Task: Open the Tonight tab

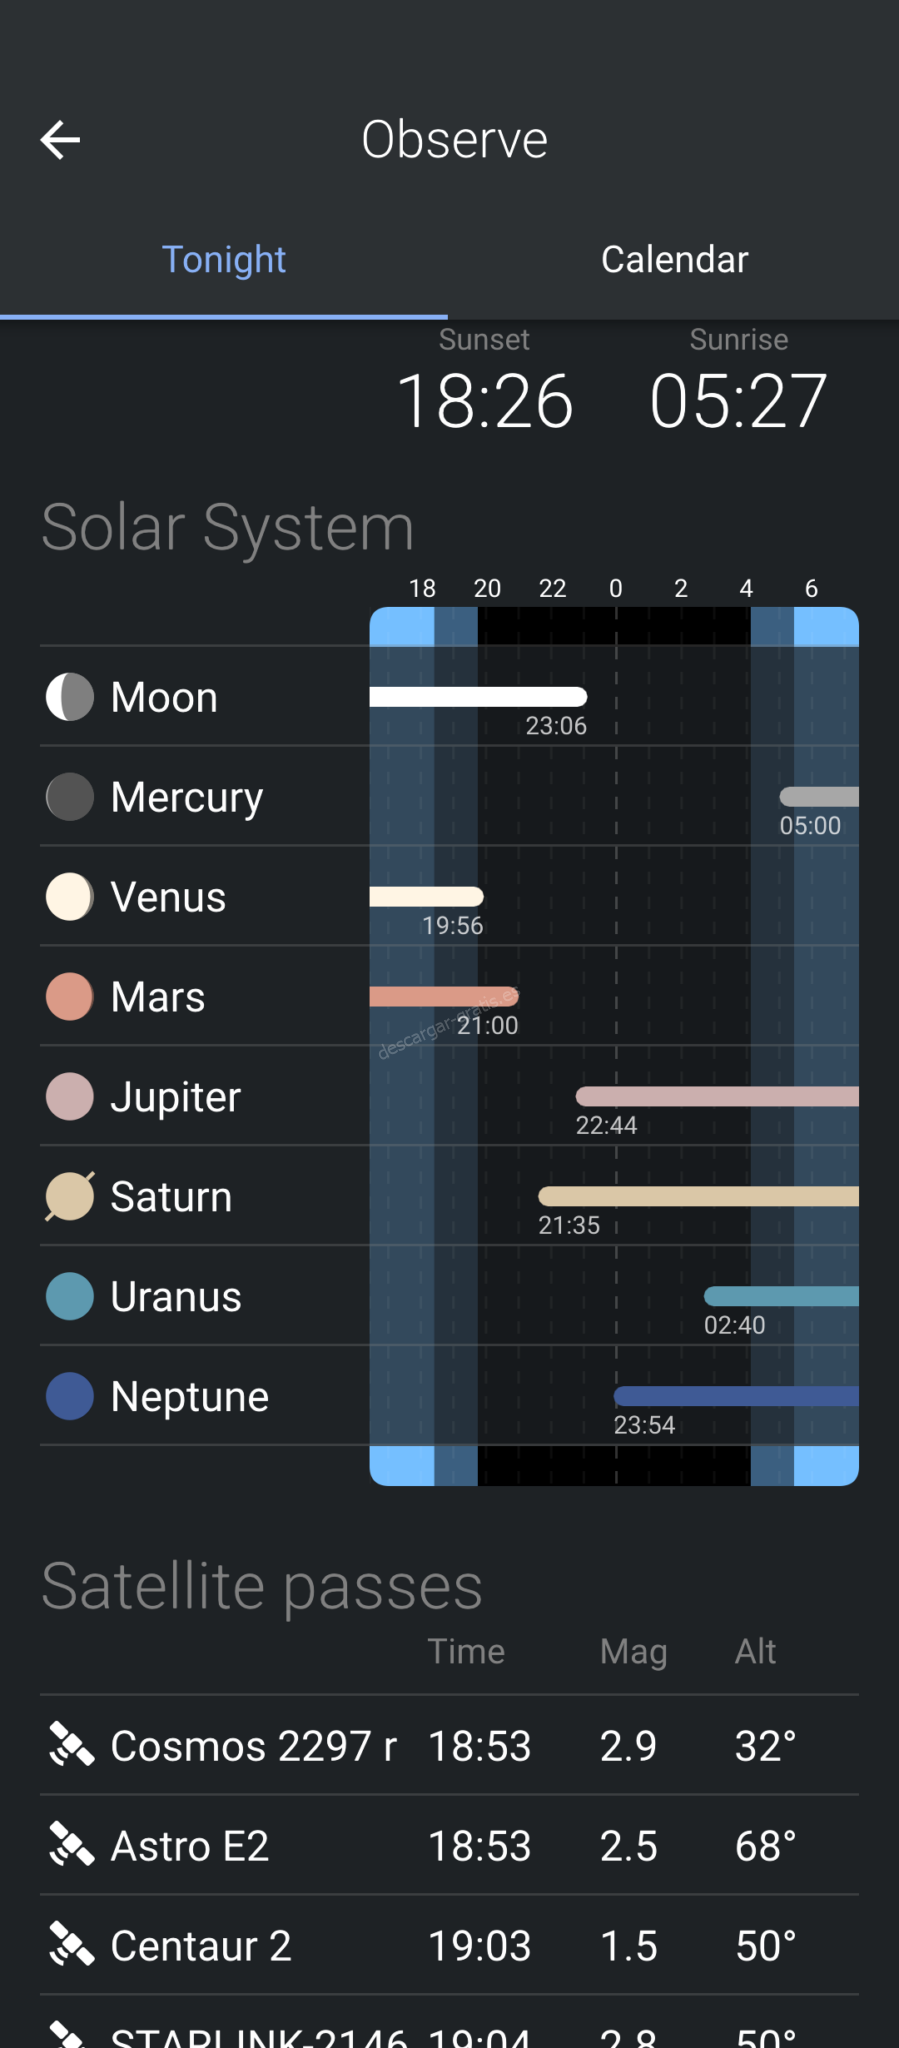Action: (224, 259)
